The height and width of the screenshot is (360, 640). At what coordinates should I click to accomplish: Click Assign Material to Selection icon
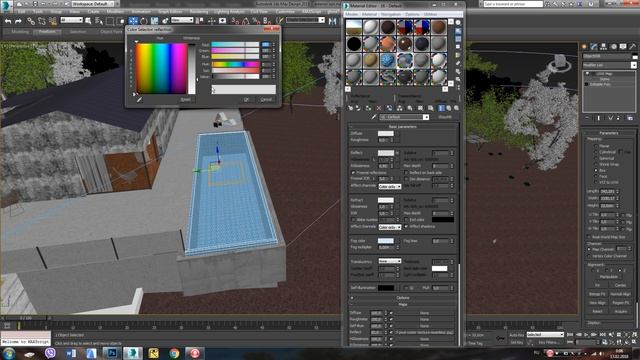(369, 108)
